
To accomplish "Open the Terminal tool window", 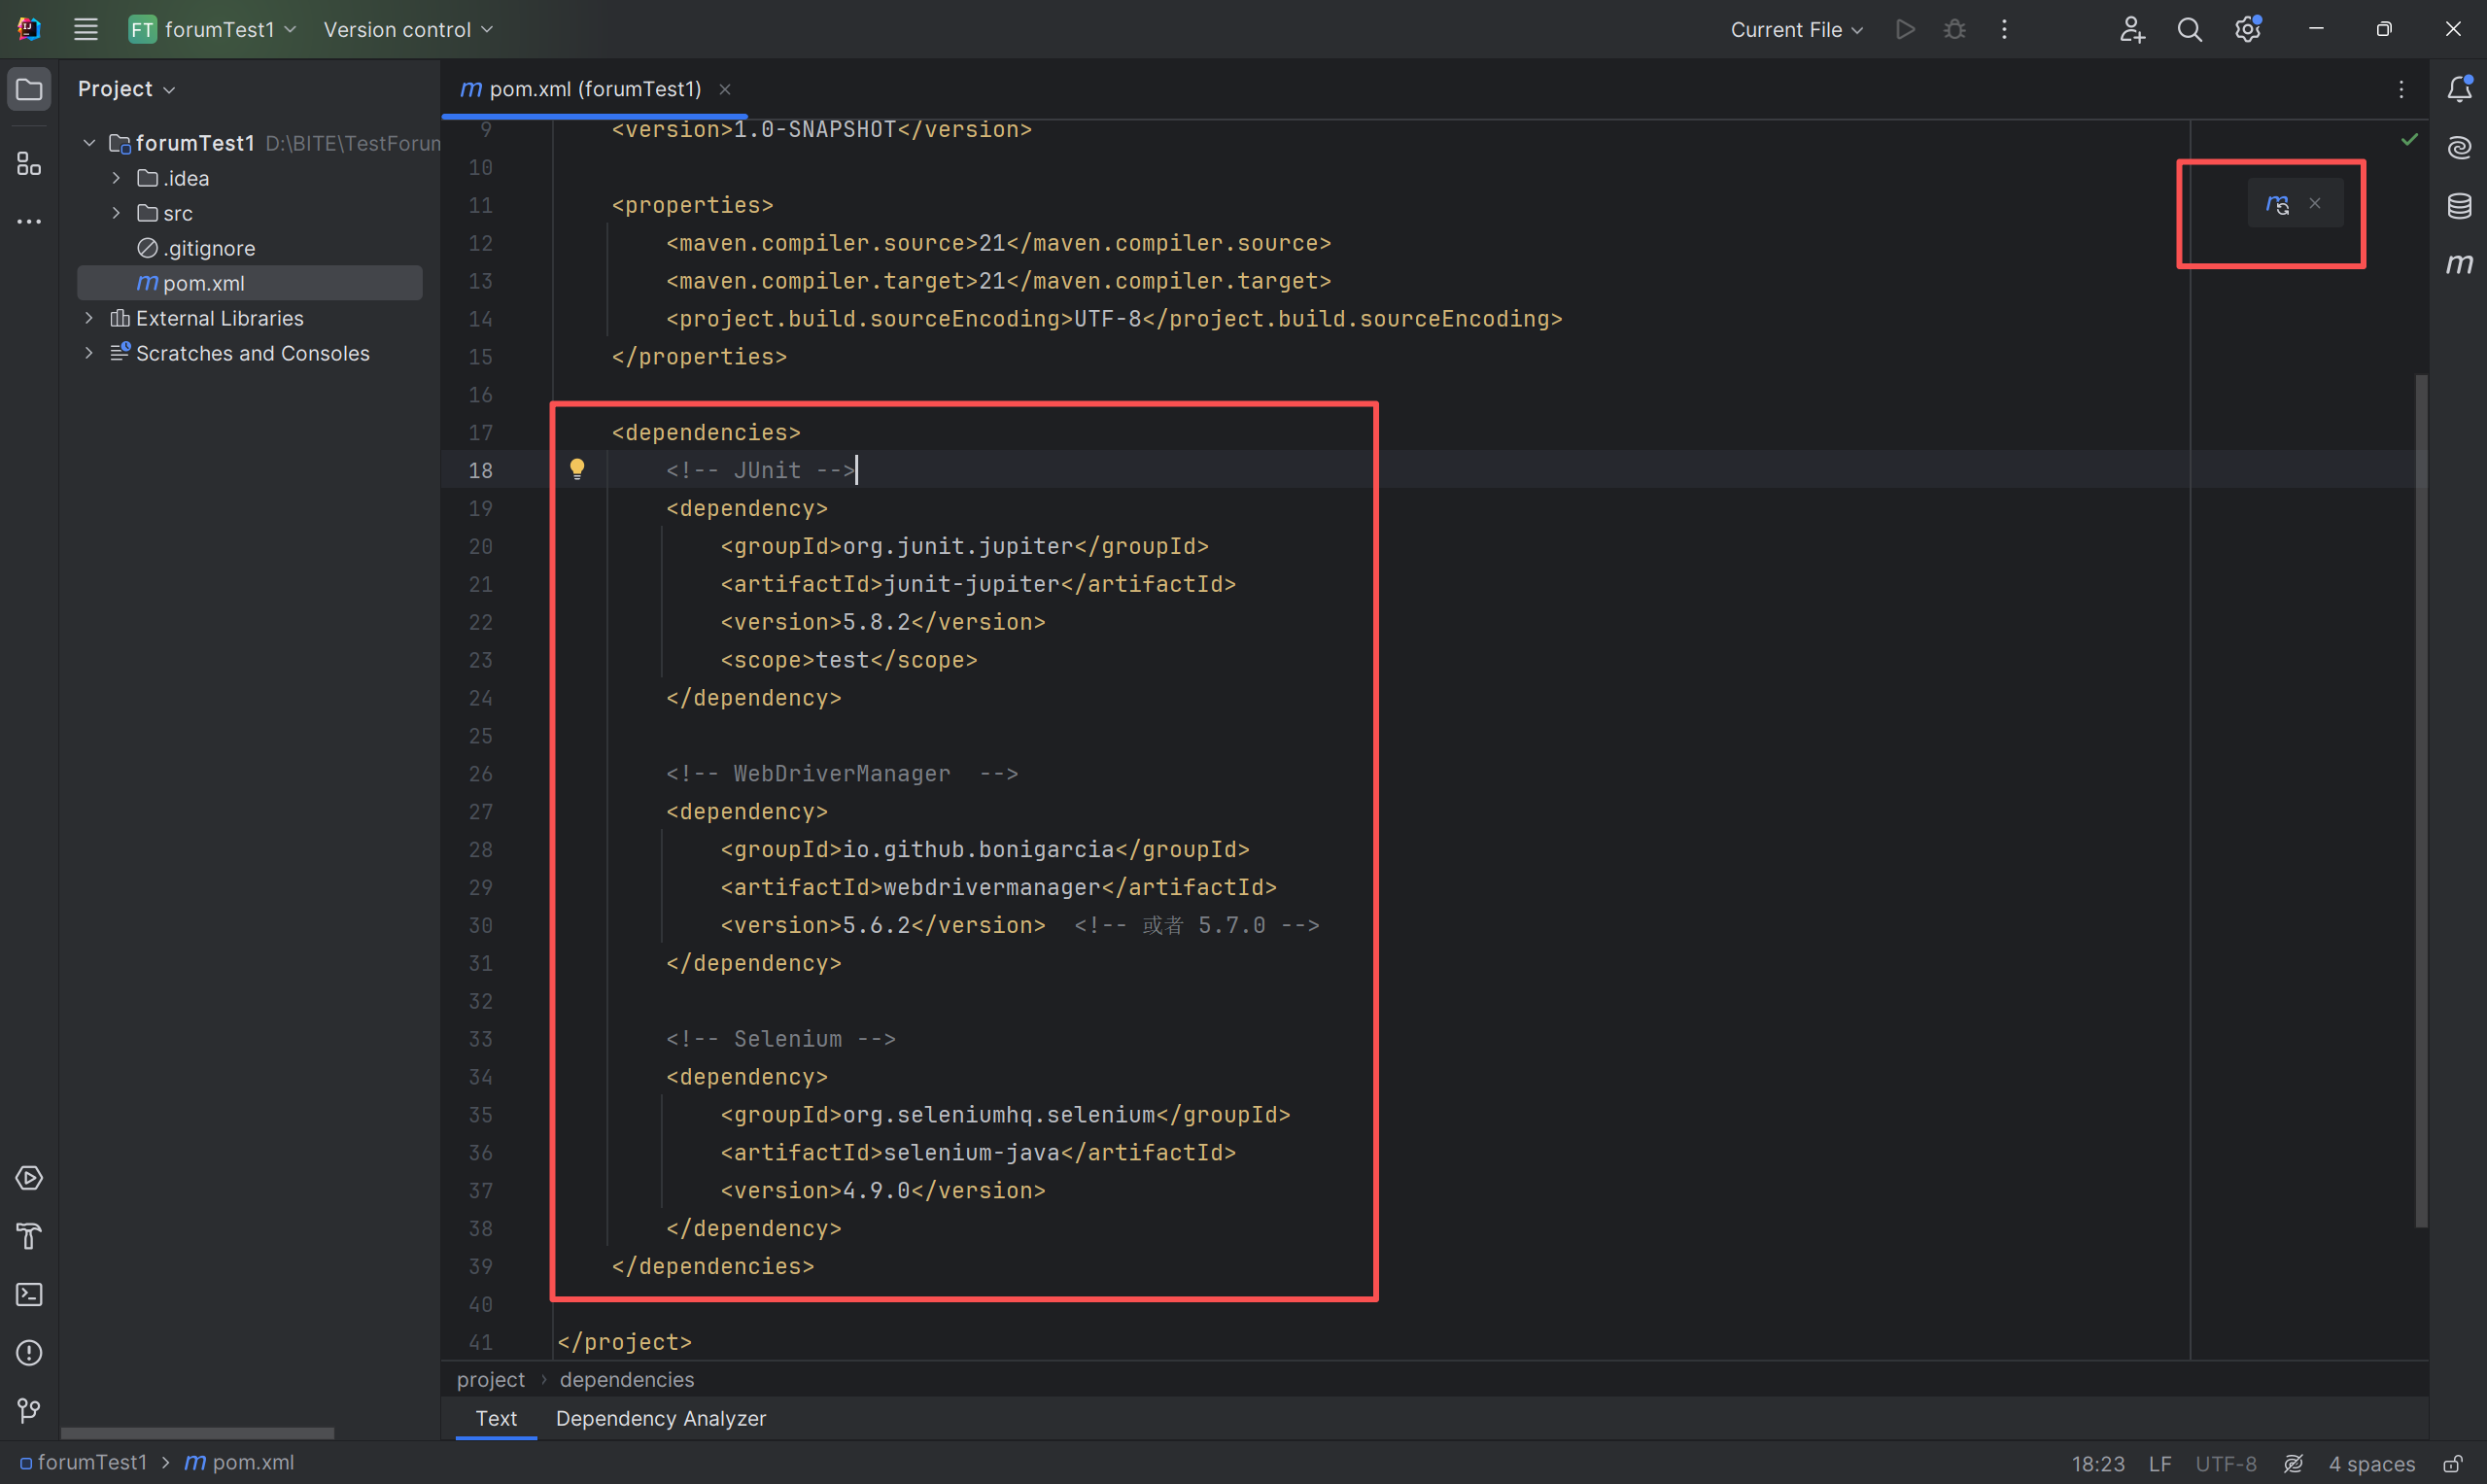I will (x=29, y=1294).
